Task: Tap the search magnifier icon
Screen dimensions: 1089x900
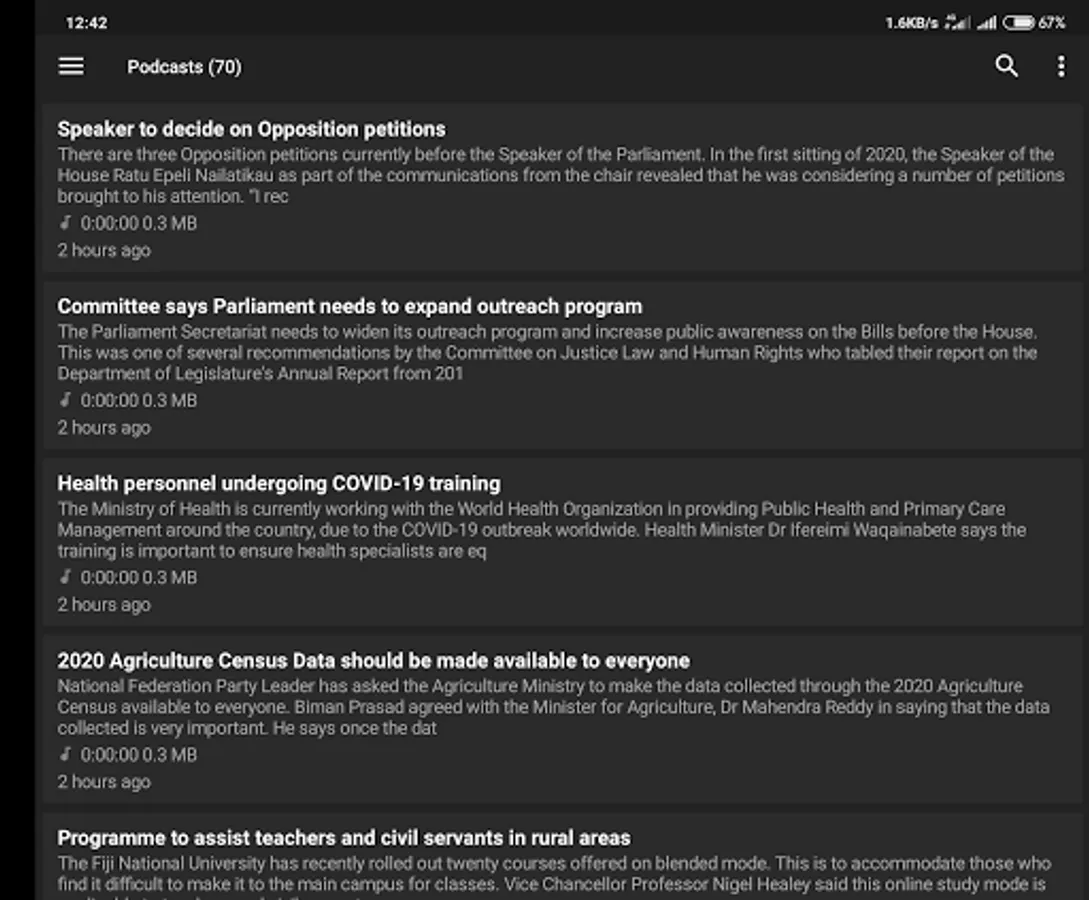Action: tap(1006, 66)
